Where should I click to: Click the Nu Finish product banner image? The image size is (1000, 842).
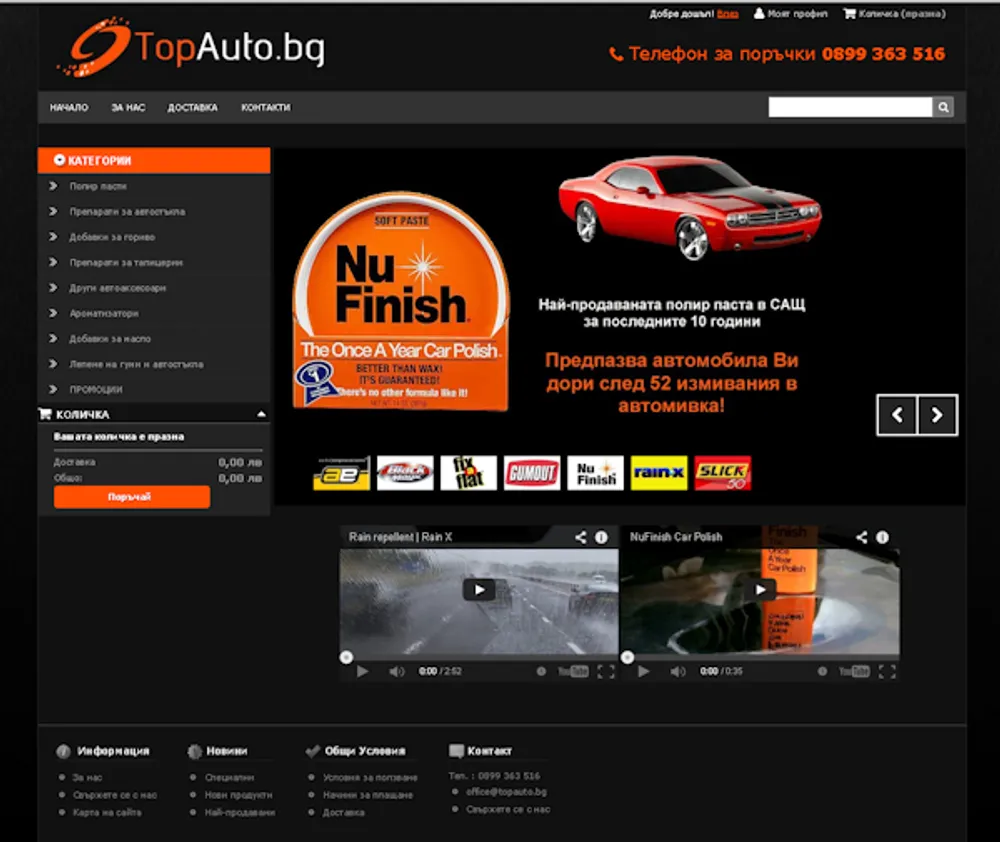click(x=401, y=300)
